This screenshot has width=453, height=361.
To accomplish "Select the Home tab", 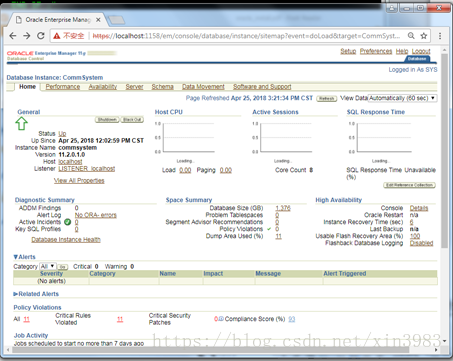I will coord(27,87).
